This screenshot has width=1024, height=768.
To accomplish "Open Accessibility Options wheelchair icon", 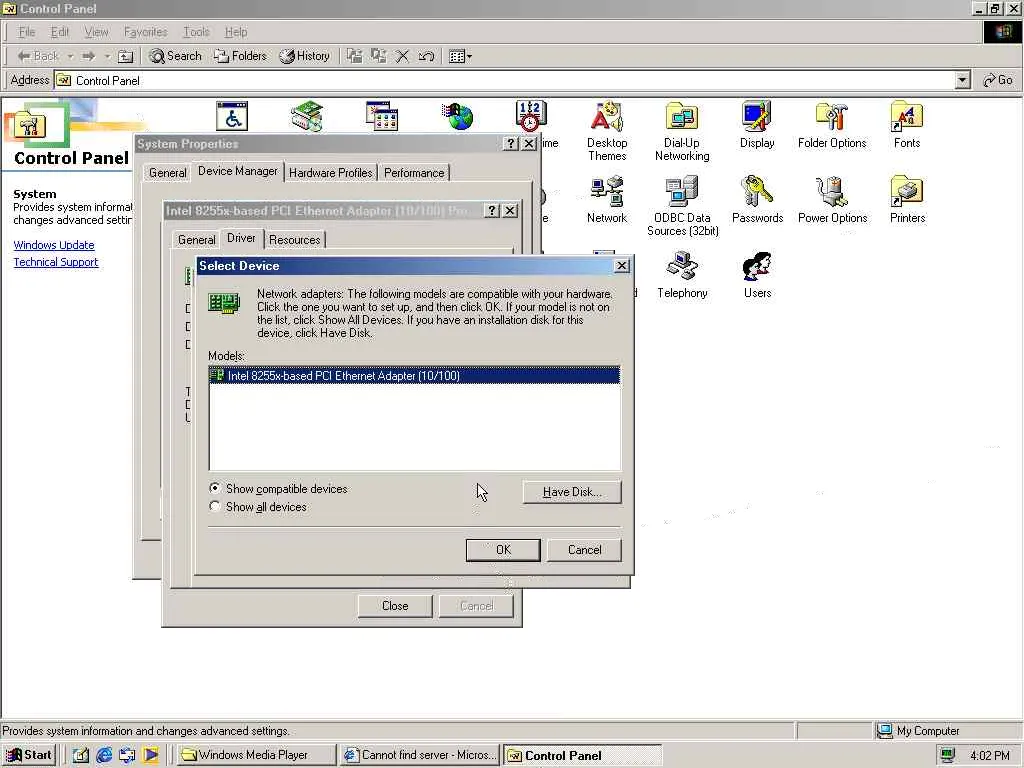I will coord(232,116).
